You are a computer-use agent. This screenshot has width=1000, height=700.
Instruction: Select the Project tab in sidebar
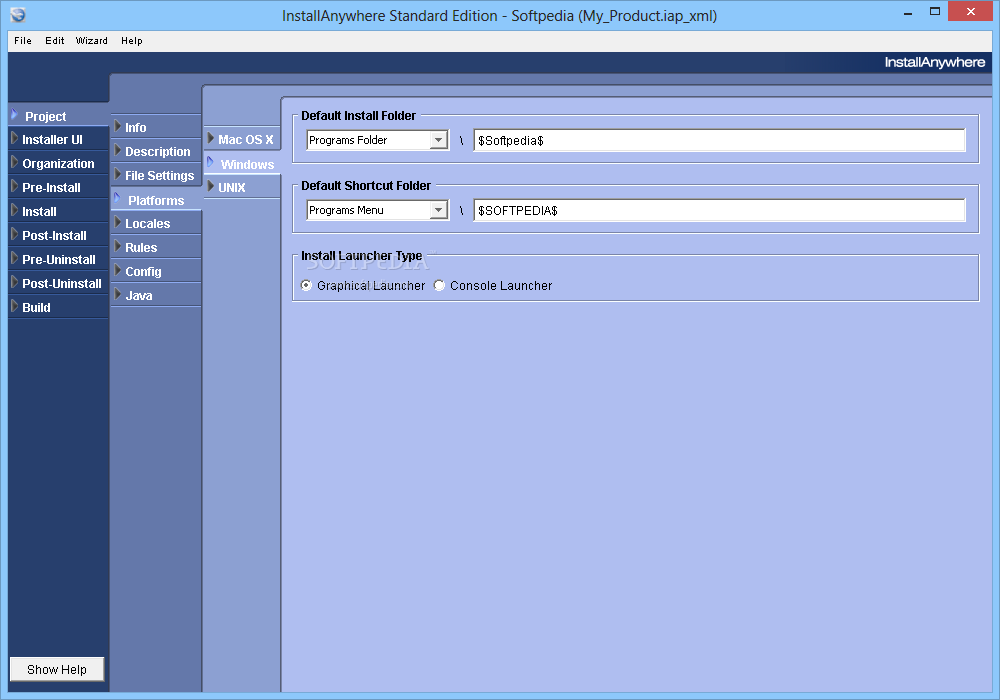[58, 116]
